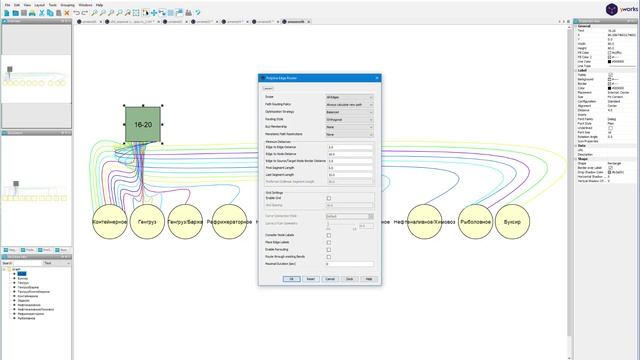The image size is (640, 360).
Task: Open the Grouping menu
Action: point(68,5)
